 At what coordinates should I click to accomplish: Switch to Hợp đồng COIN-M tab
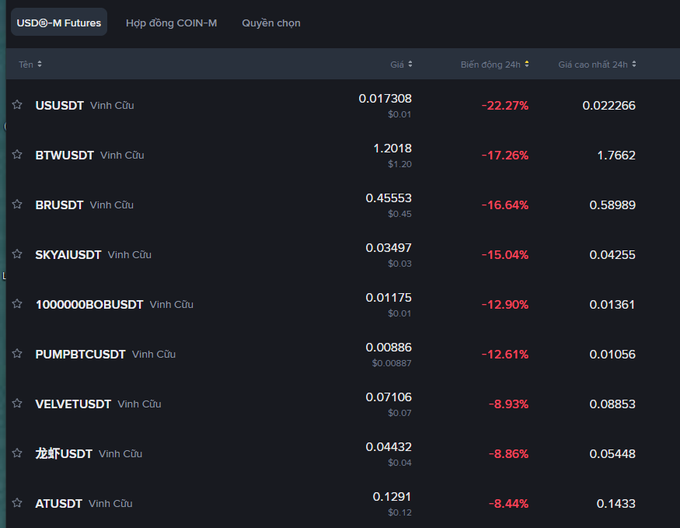171,23
